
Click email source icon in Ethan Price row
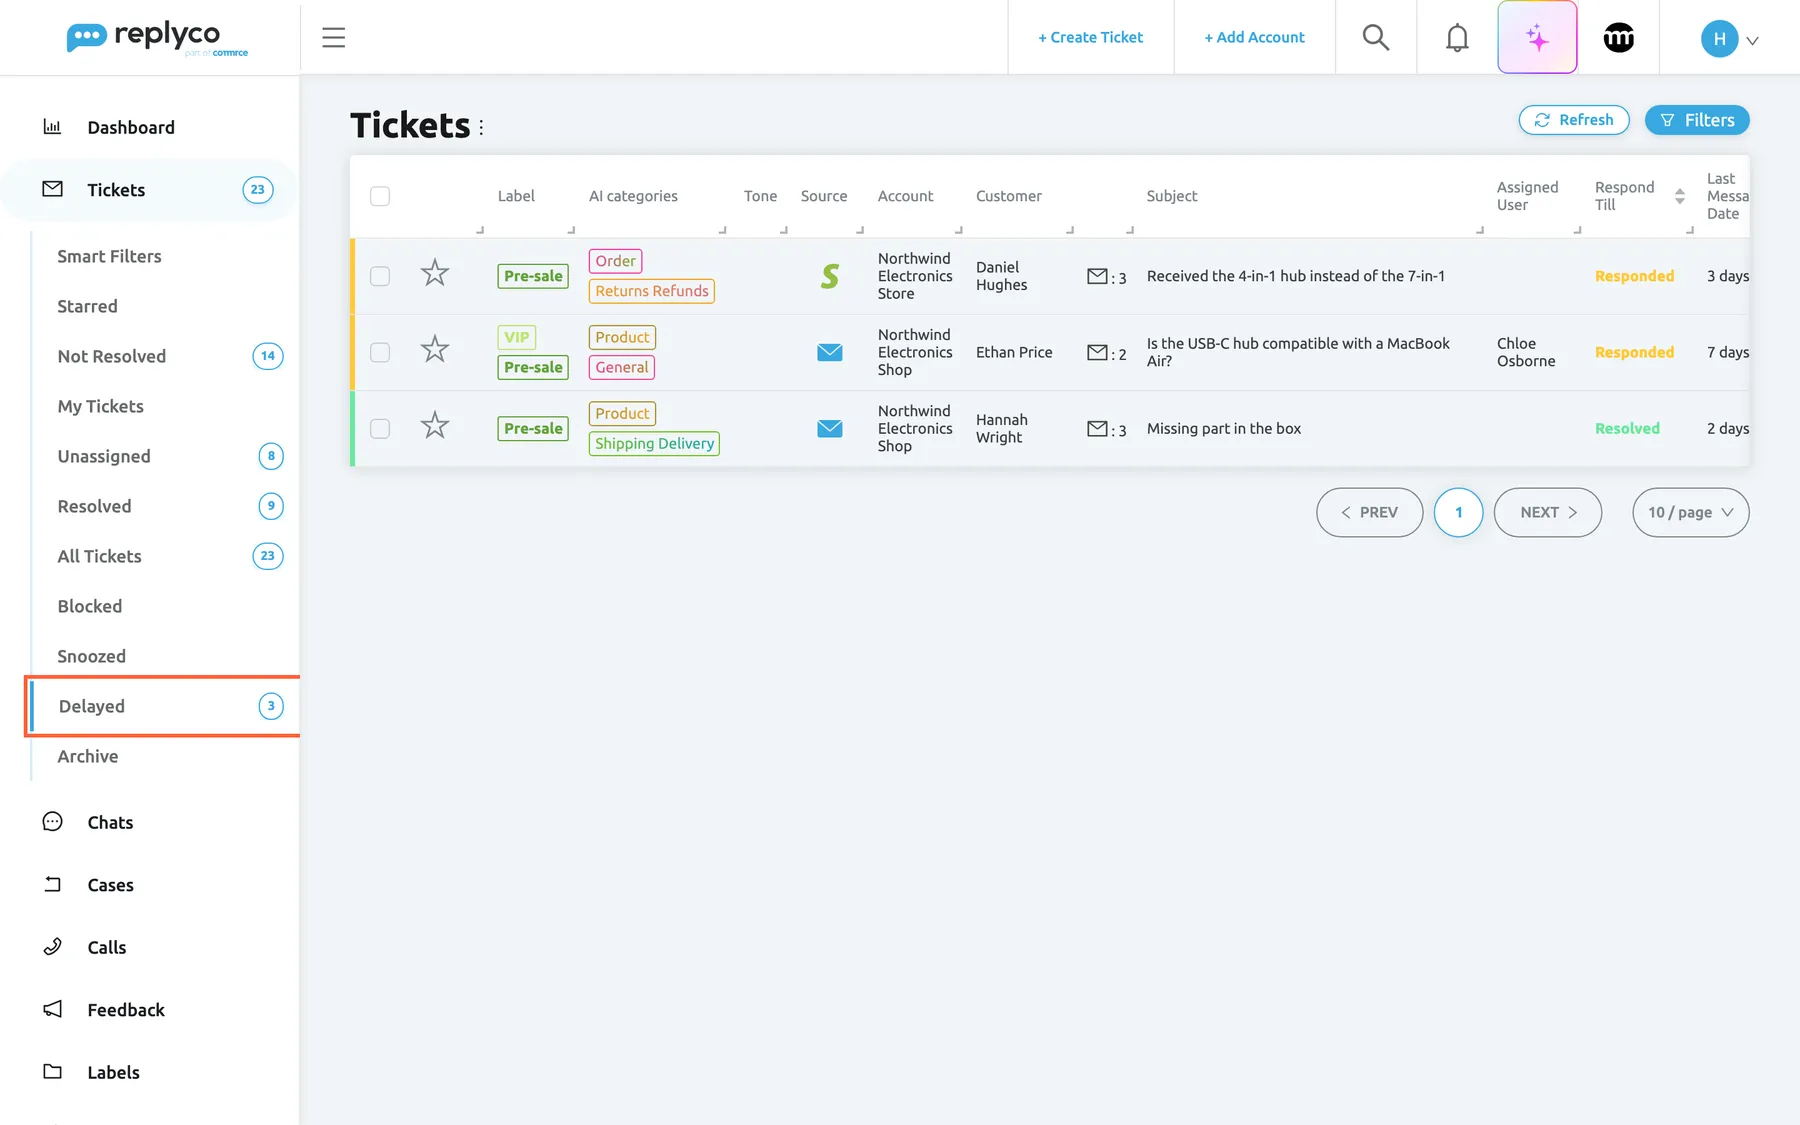point(829,352)
